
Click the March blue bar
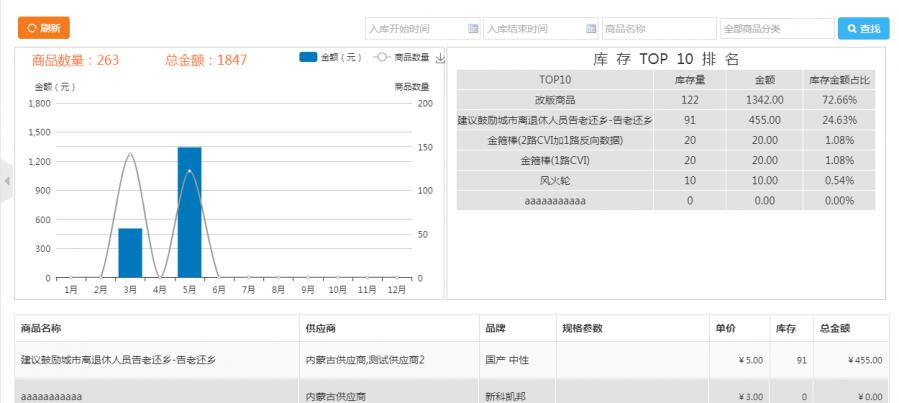[130, 253]
